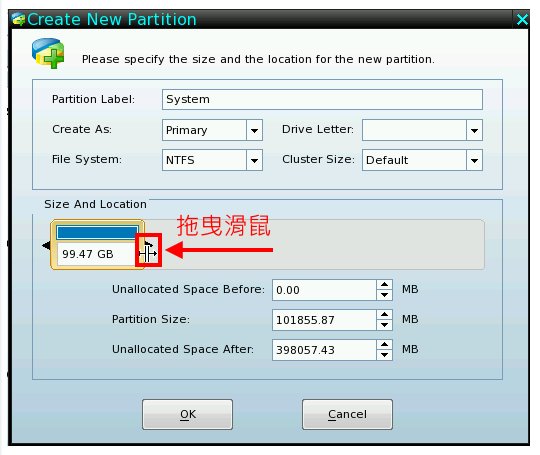Click the Partition Size input field

point(324,320)
